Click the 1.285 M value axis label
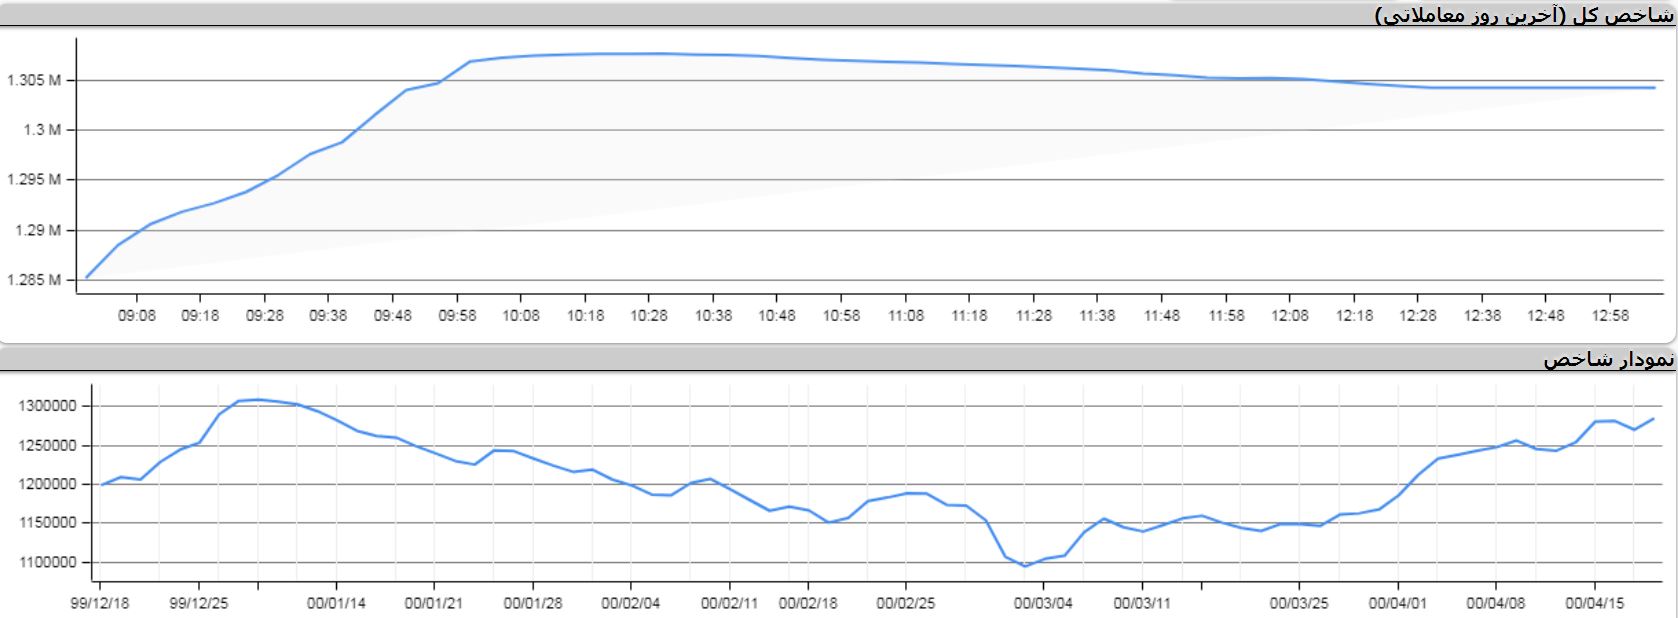The image size is (1678, 618). coord(34,280)
